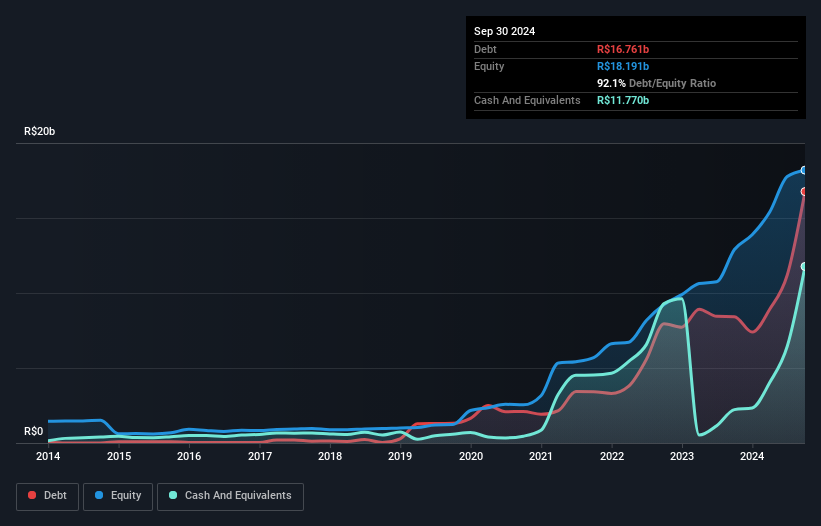Toggle the Equity series legend button
This screenshot has height=526, width=821.
point(118,496)
